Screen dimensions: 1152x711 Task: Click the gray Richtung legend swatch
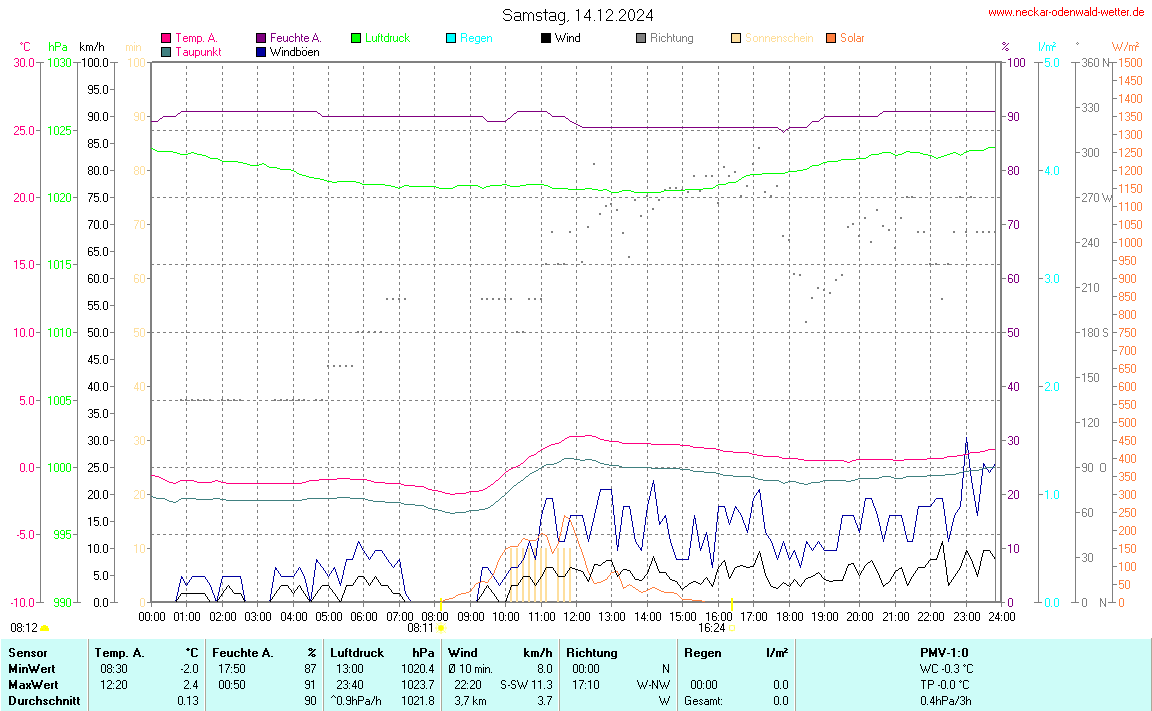click(641, 38)
